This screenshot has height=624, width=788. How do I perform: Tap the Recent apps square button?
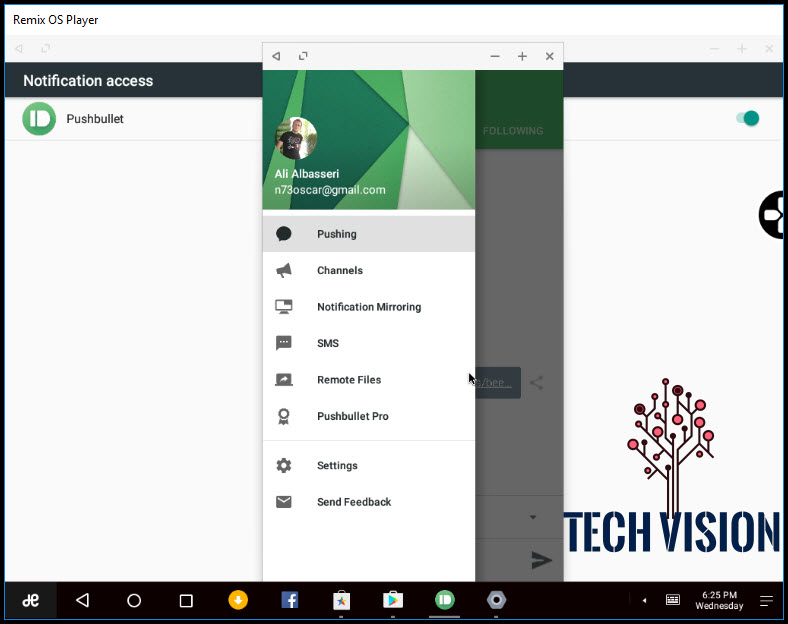coord(186,600)
